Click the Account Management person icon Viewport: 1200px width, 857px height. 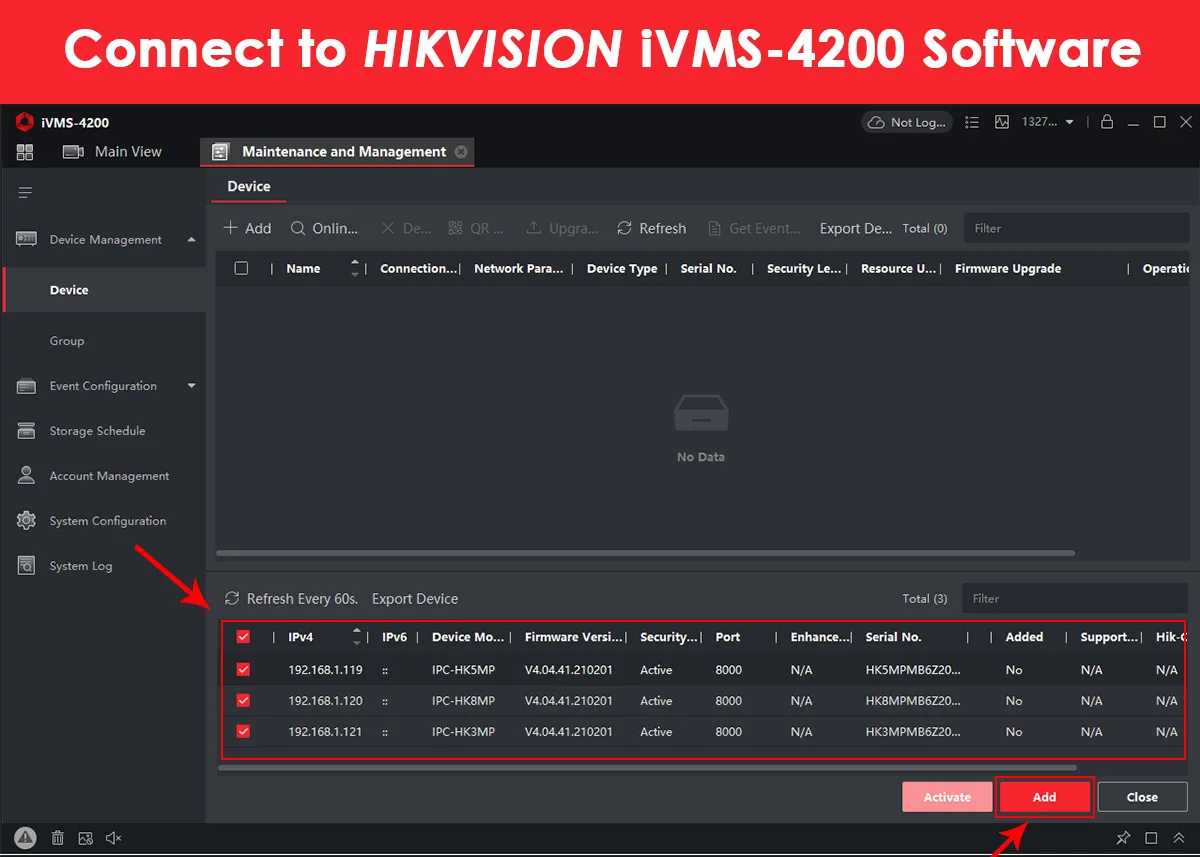(x=27, y=476)
